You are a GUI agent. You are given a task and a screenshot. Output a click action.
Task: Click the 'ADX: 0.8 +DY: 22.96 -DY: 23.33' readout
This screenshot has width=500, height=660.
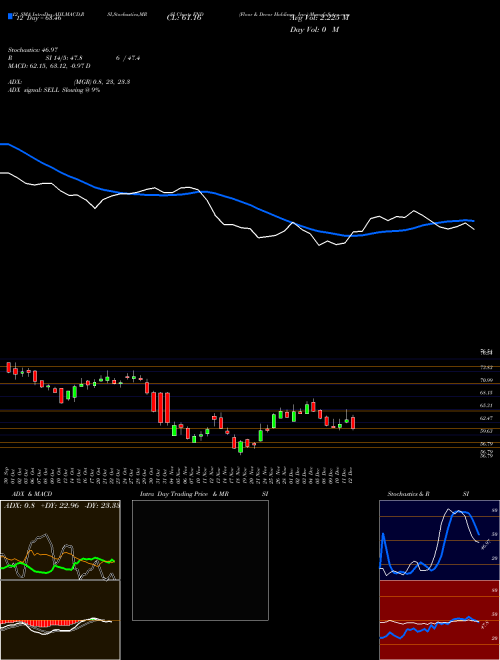pyautogui.click(x=62, y=505)
